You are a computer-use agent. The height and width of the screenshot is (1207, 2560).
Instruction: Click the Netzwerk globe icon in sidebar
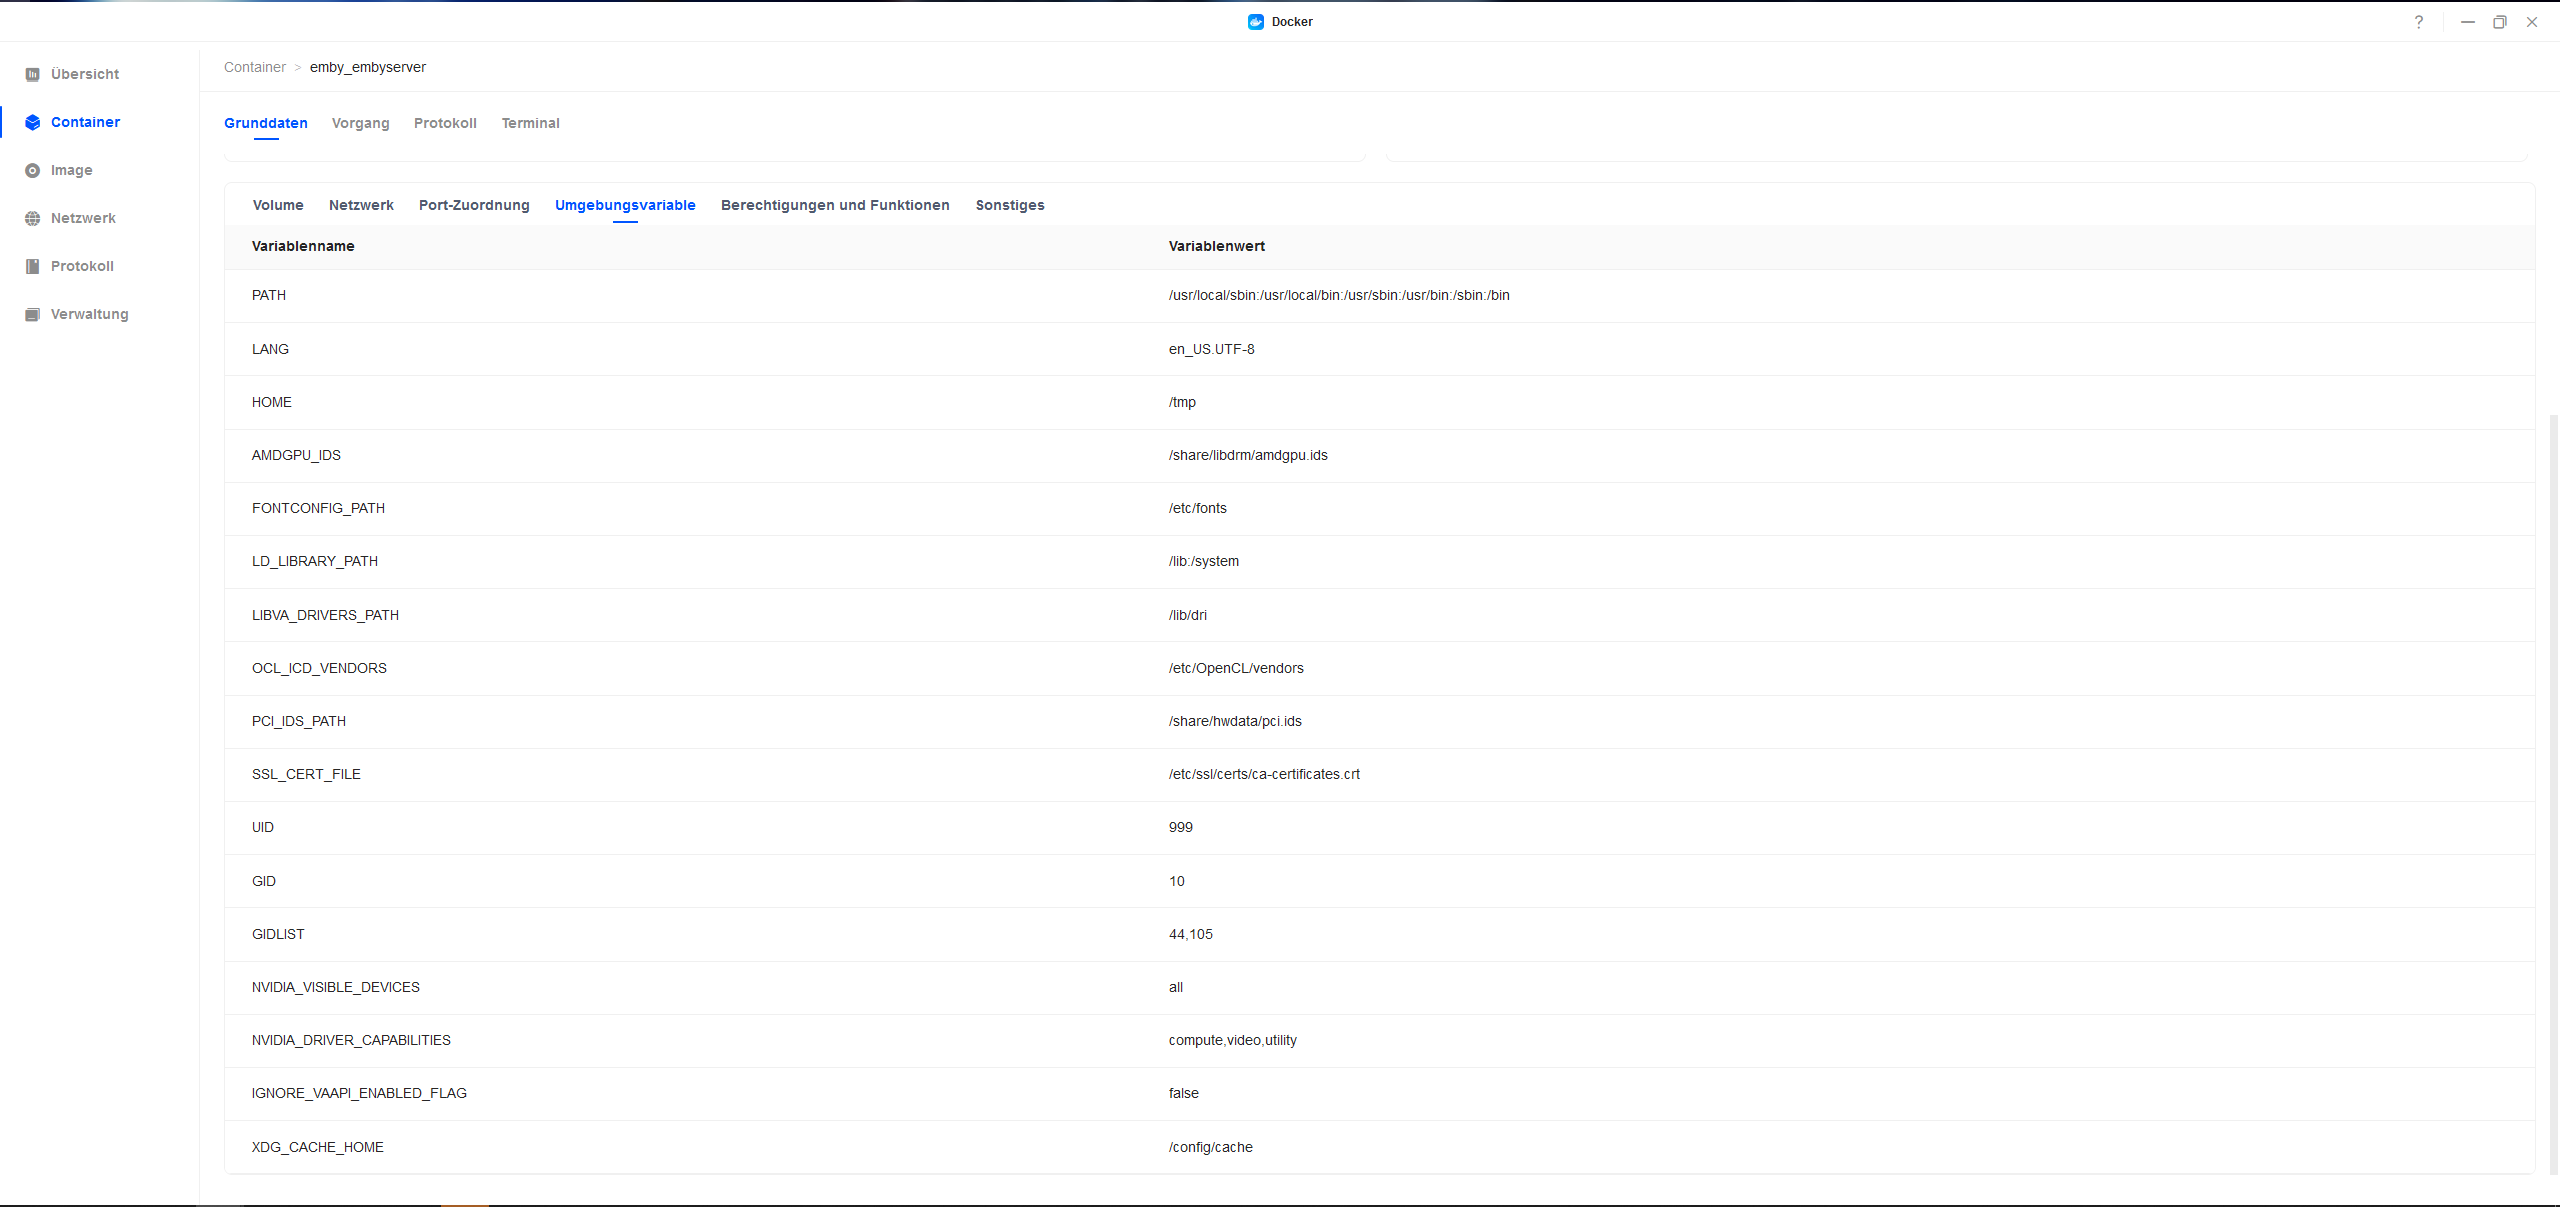pos(32,218)
